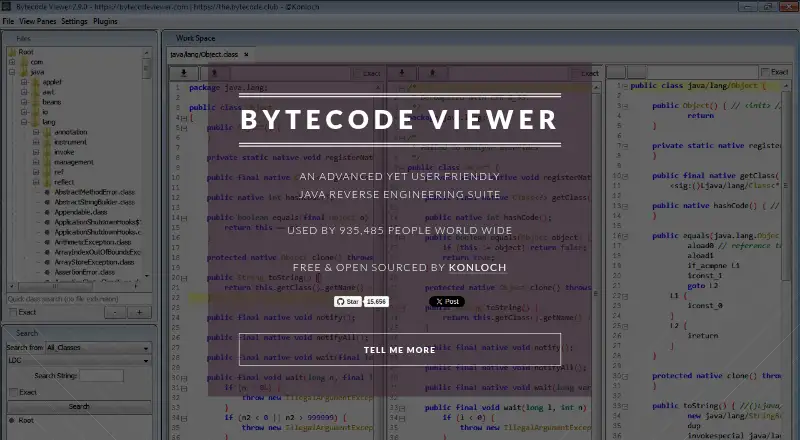
Task: Click AssertionError.class file icon
Action: (x=47, y=272)
